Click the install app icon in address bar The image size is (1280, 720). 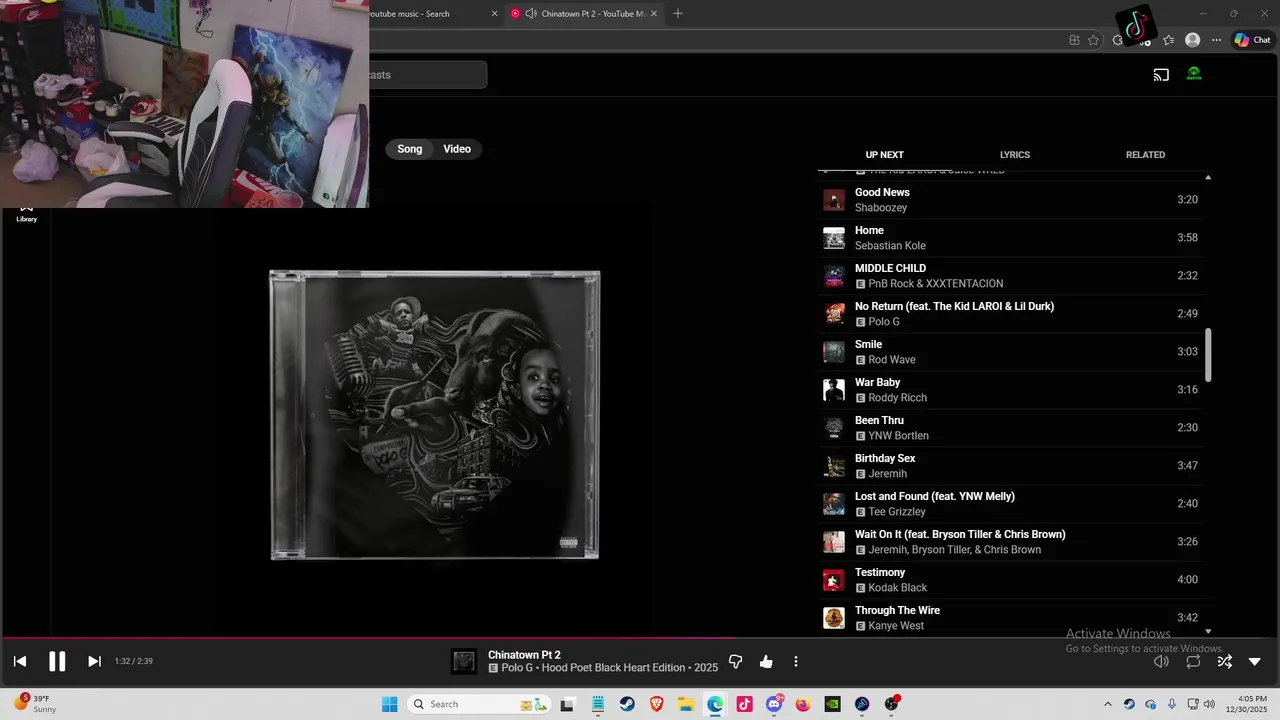point(1074,40)
